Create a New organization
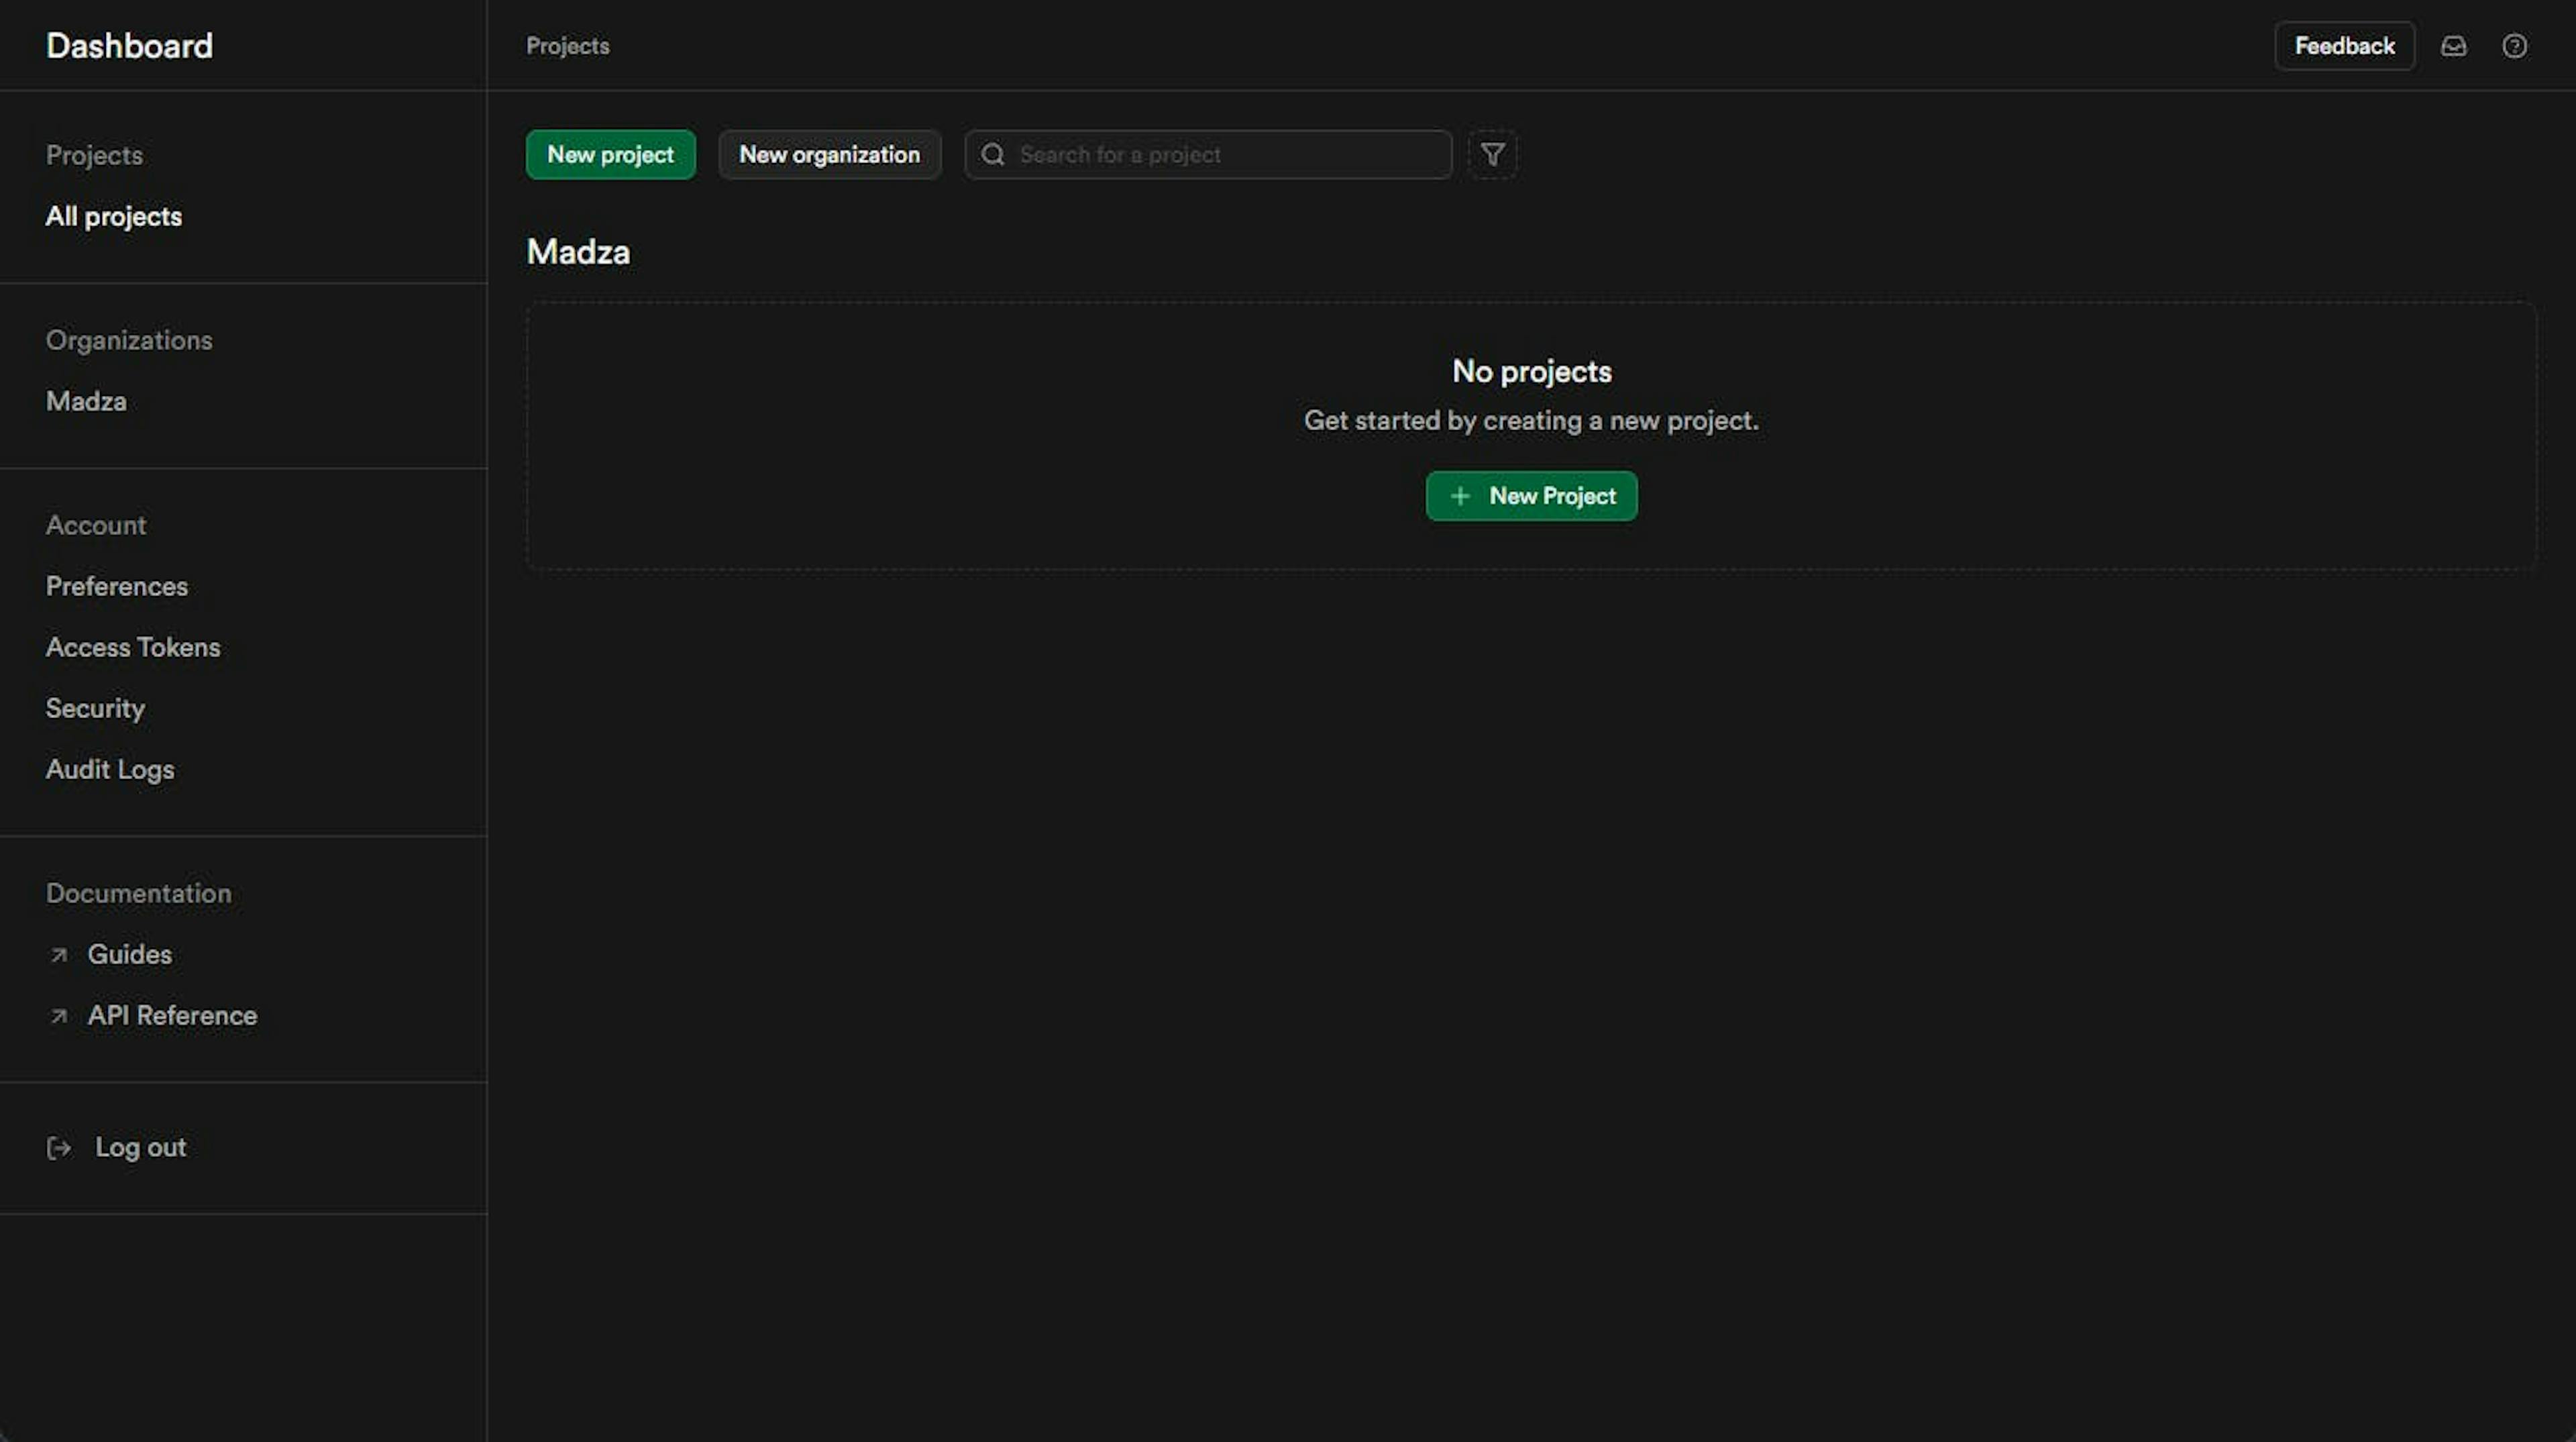This screenshot has height=1442, width=2576. pyautogui.click(x=829, y=155)
